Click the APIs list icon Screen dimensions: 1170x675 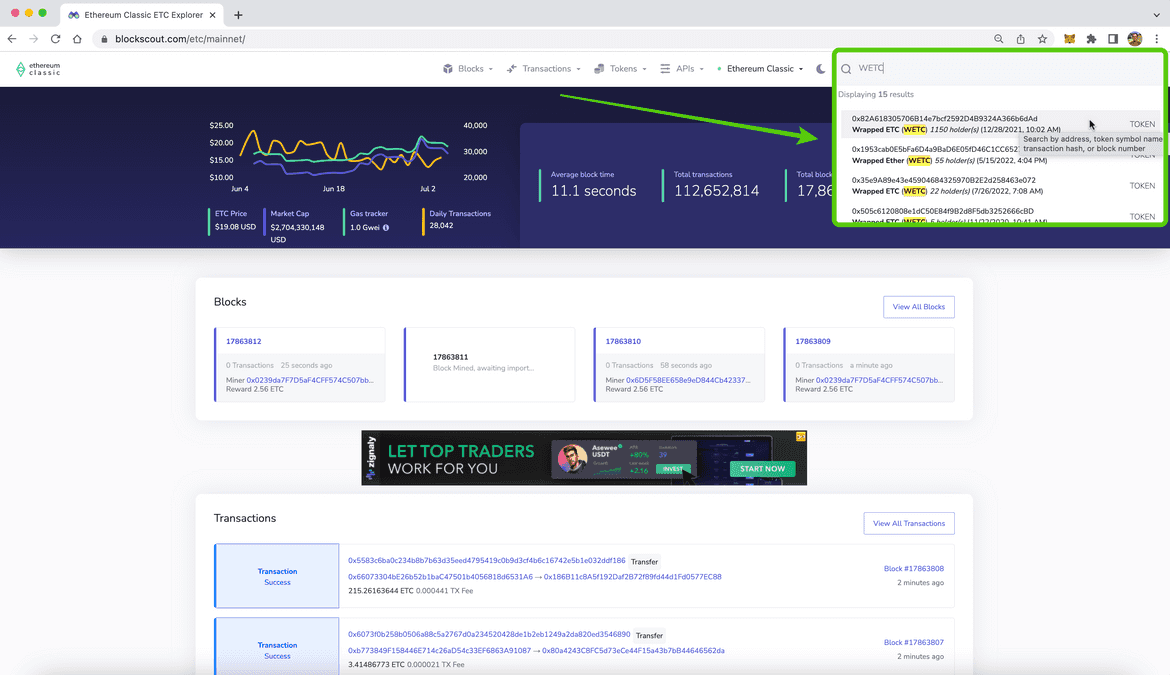665,68
